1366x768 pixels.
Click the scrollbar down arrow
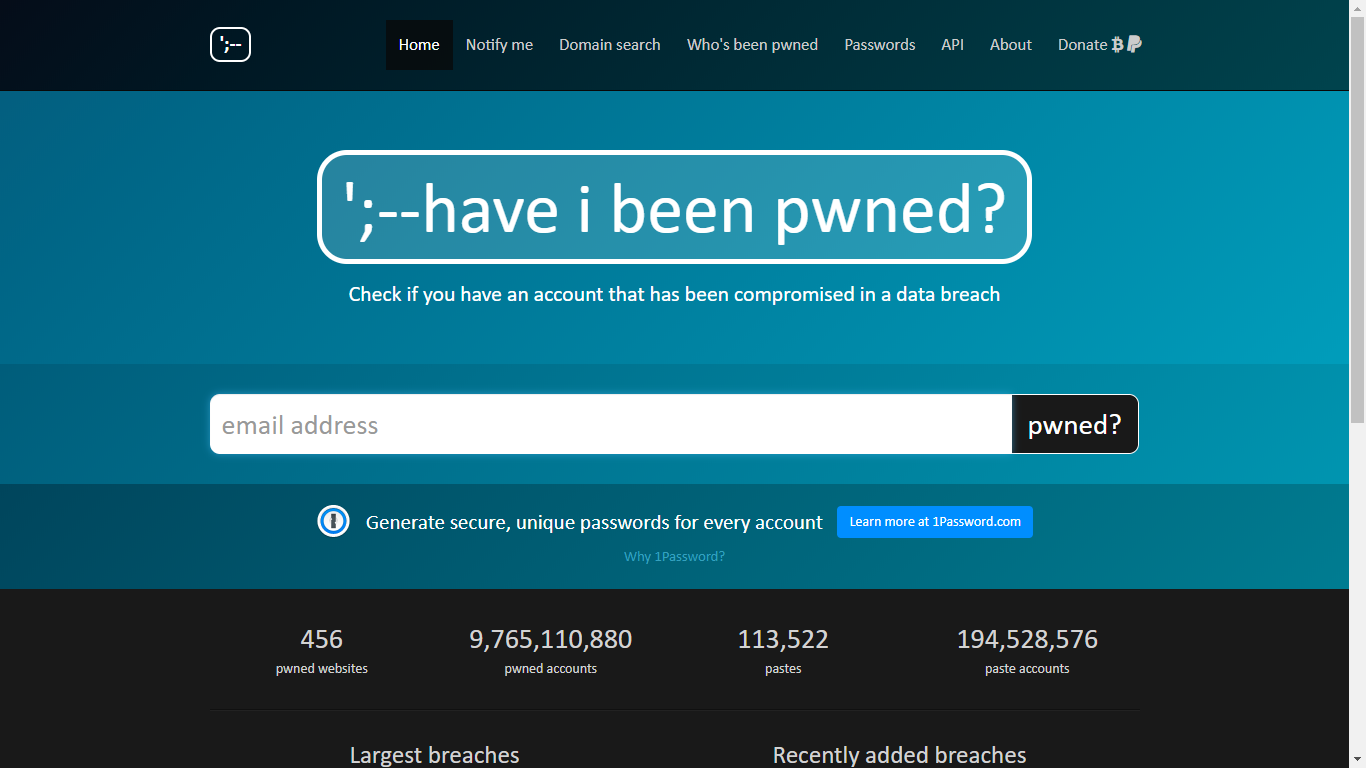pos(1358,760)
